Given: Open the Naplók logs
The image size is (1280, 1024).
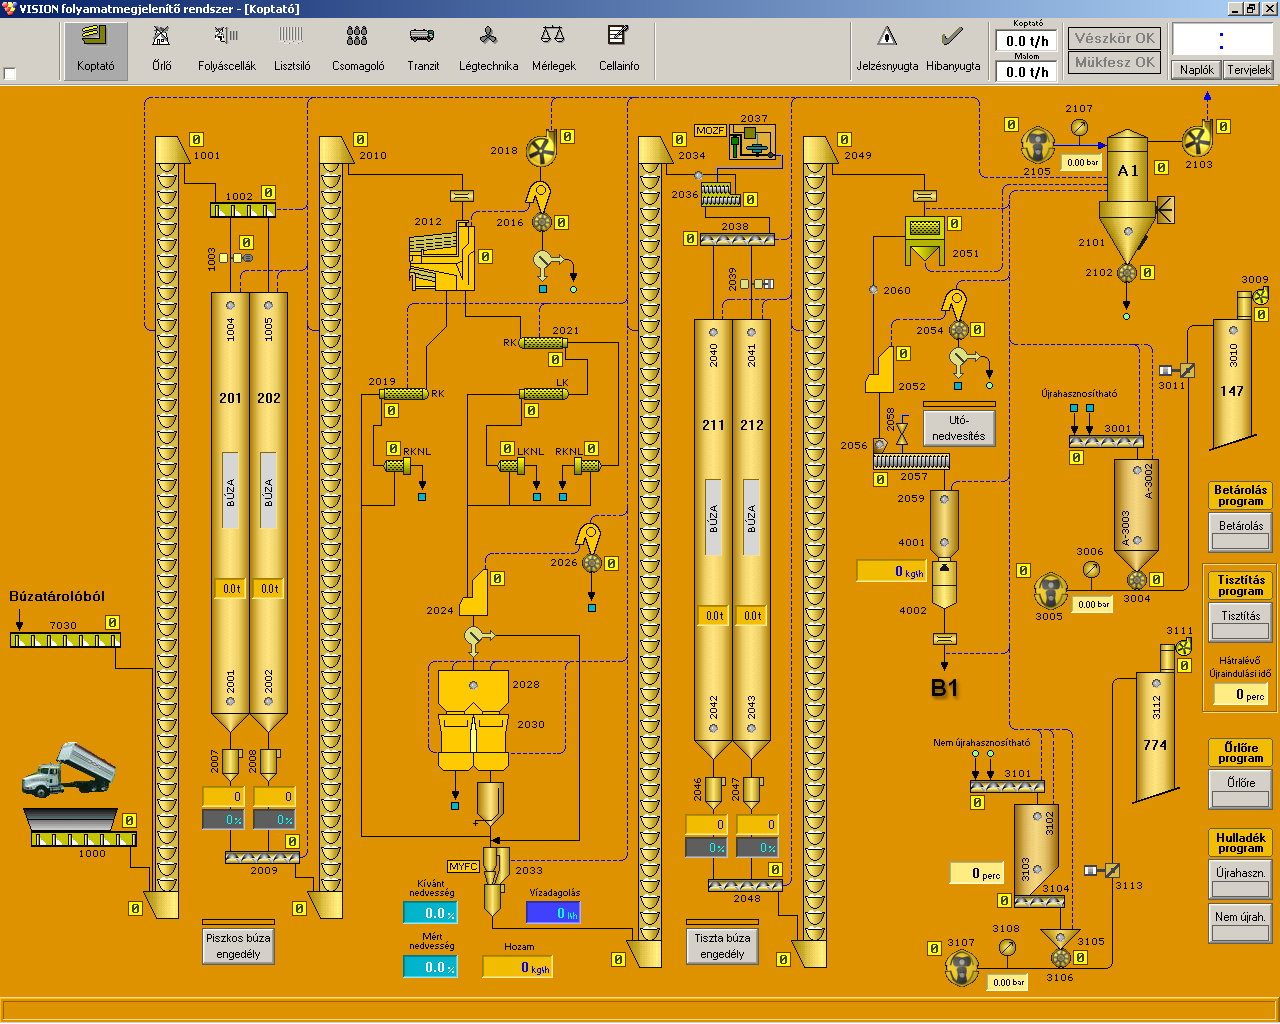Looking at the screenshot, I should click(1196, 70).
